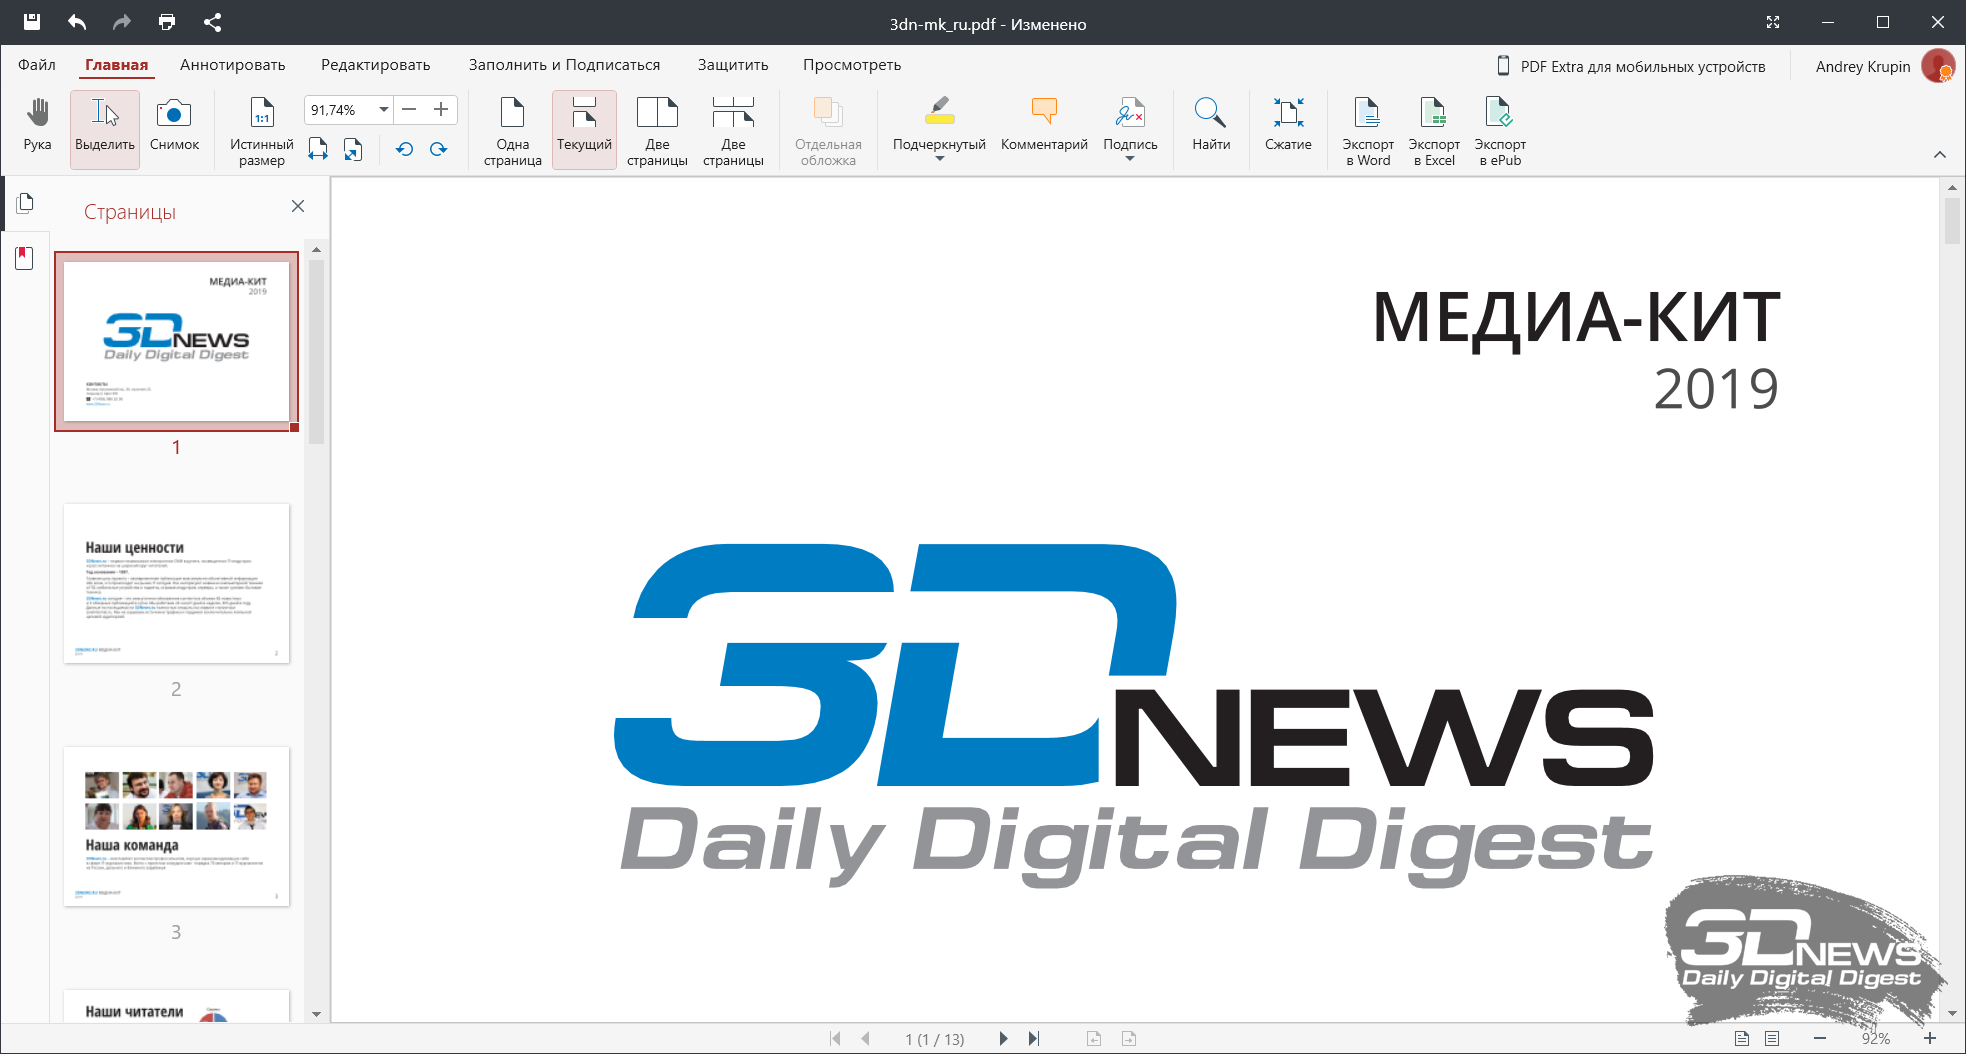
Task: Go to the next page
Action: pos(1003,1038)
